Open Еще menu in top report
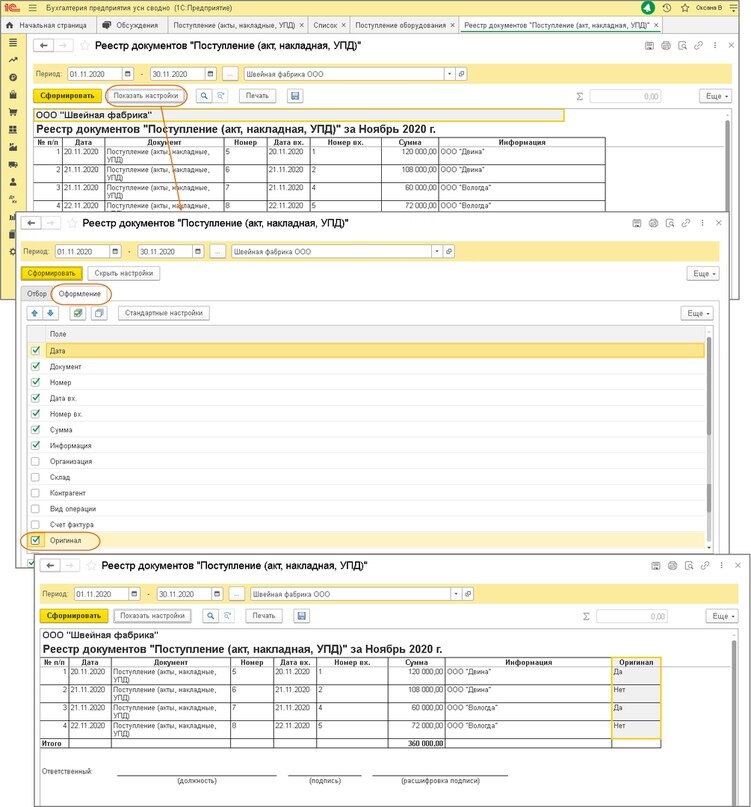This screenshot has height=807, width=751. pyautogui.click(x=715, y=96)
